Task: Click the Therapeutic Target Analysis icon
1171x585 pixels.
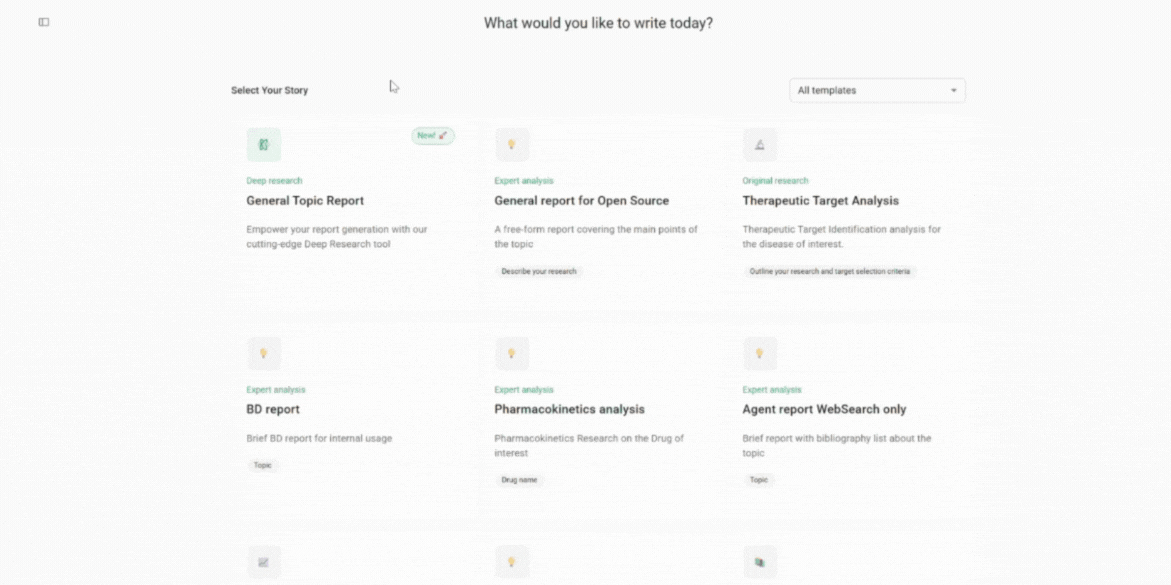Action: (x=759, y=145)
